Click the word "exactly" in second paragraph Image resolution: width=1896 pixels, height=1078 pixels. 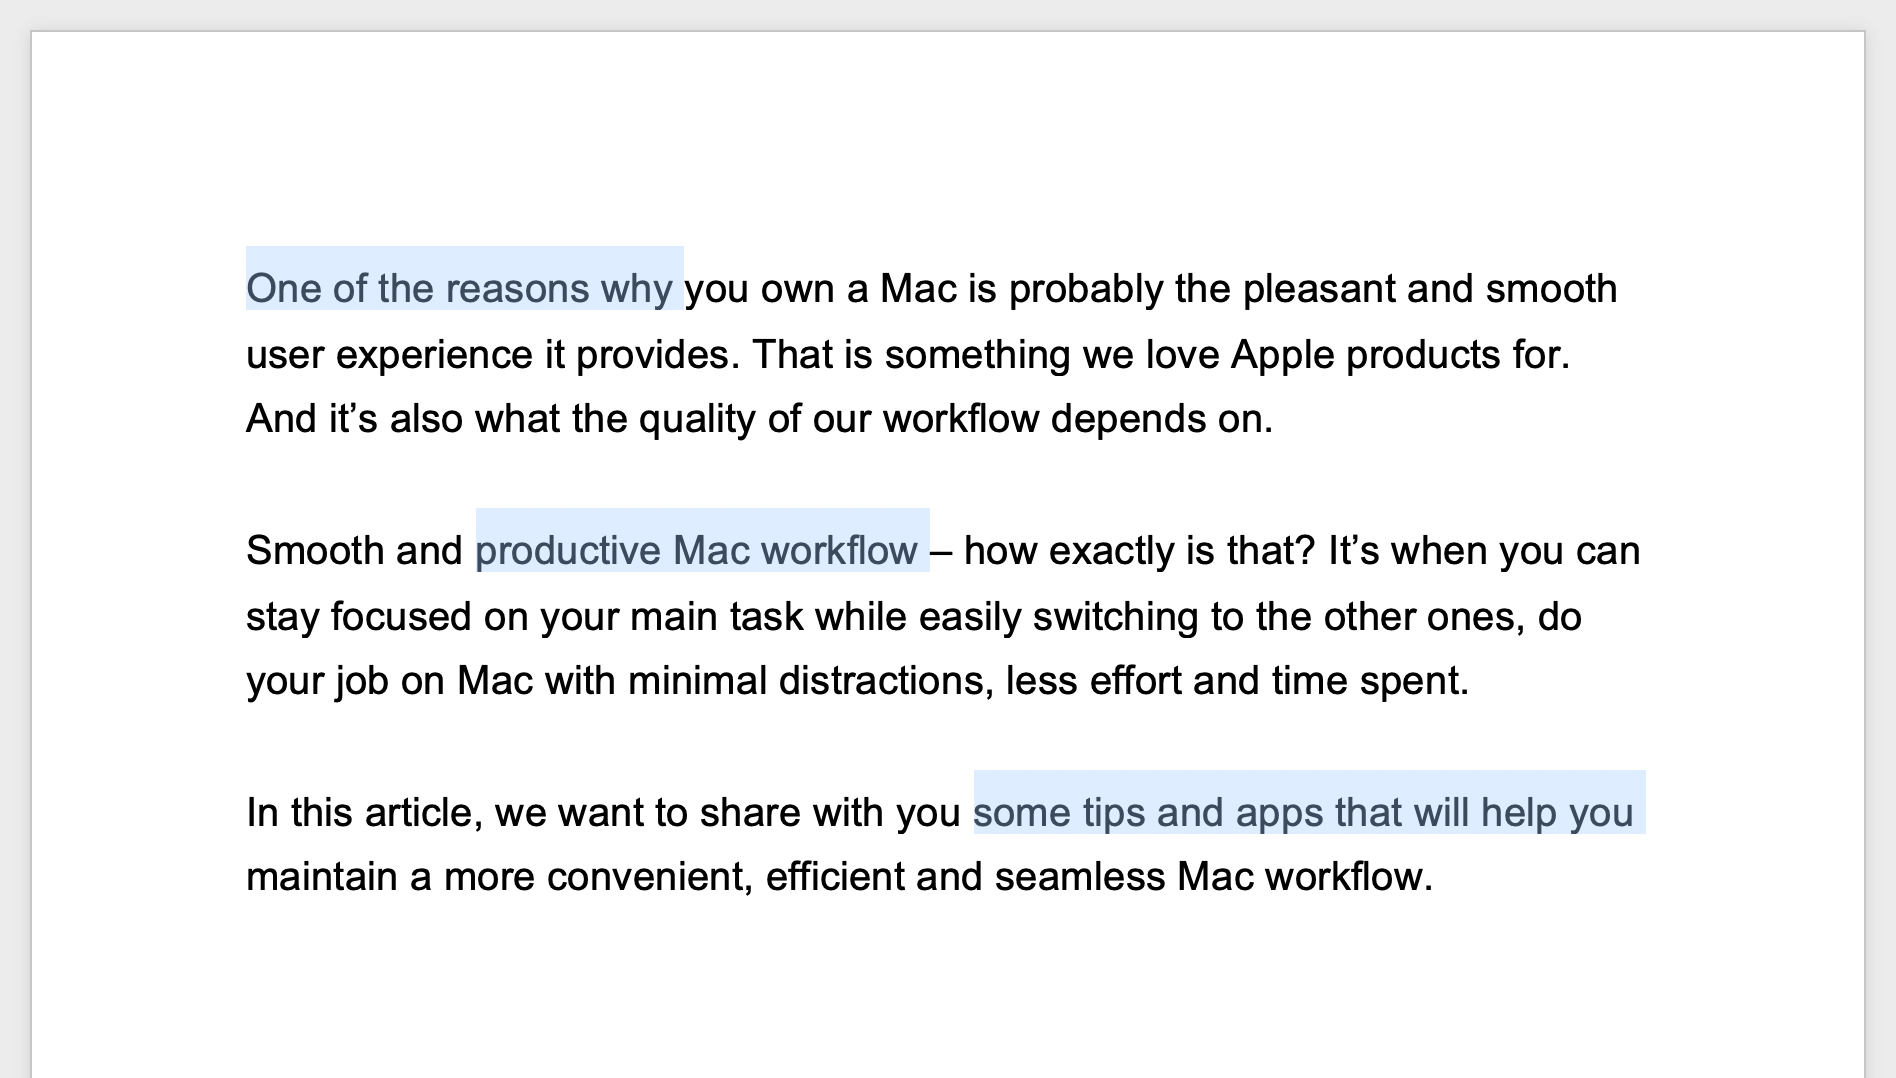(1112, 551)
